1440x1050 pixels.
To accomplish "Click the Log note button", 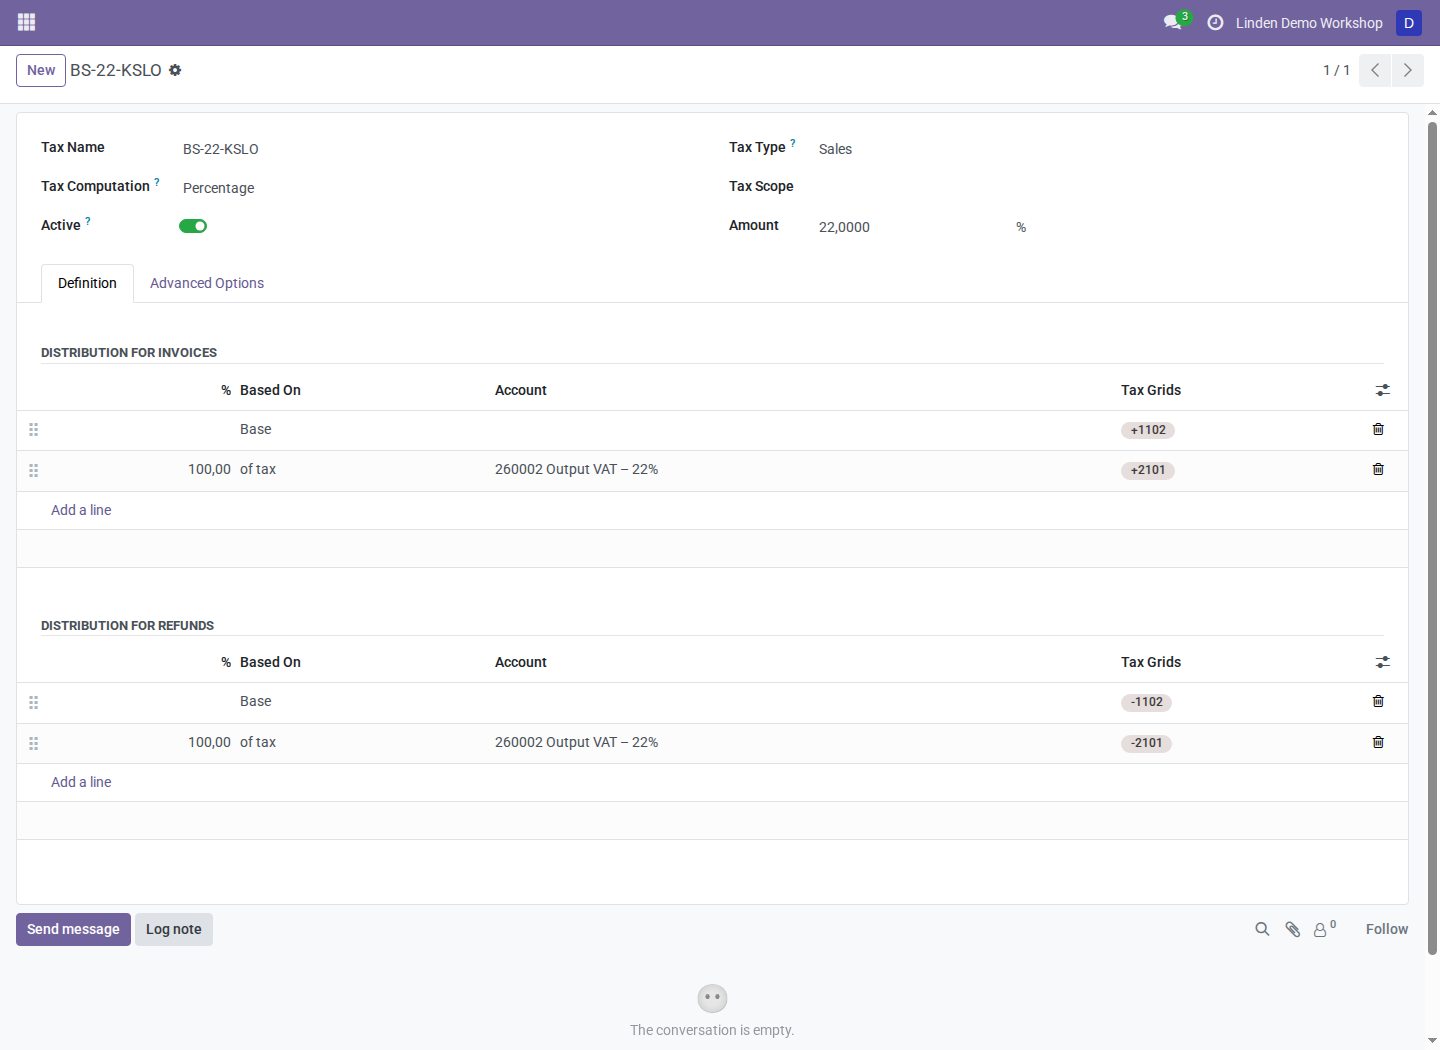I will [x=174, y=929].
